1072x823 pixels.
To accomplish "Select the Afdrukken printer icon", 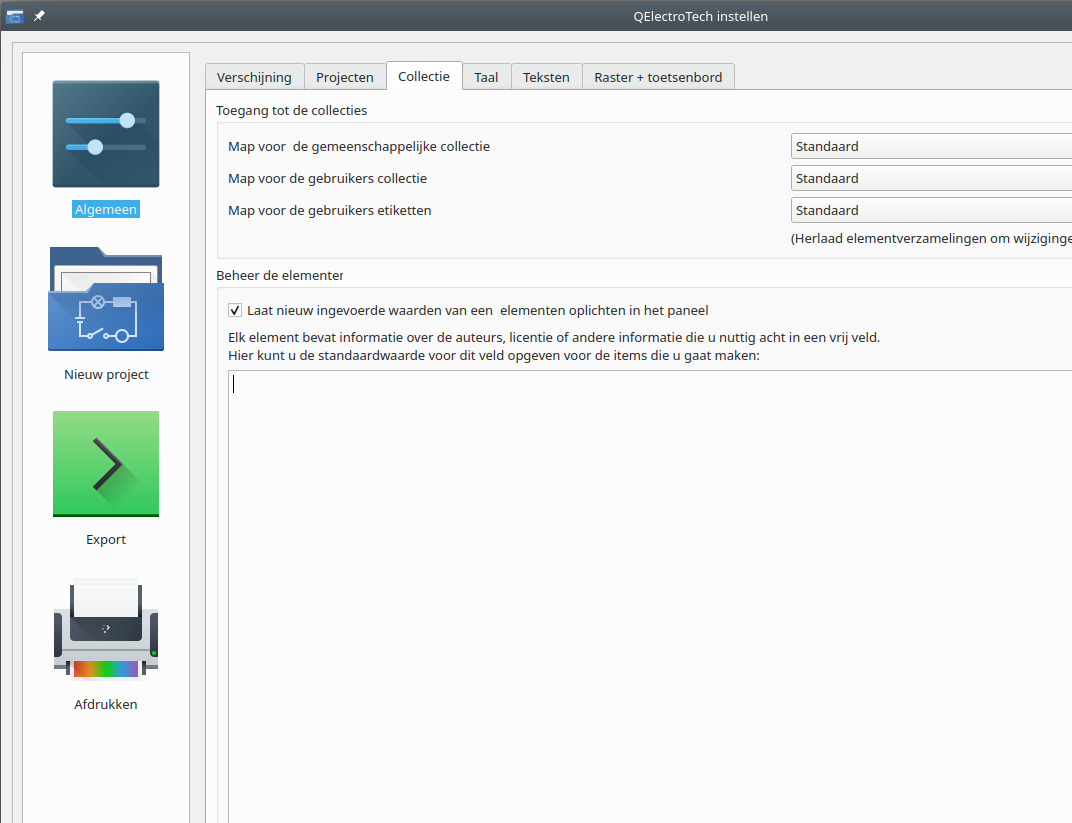I will [x=106, y=629].
